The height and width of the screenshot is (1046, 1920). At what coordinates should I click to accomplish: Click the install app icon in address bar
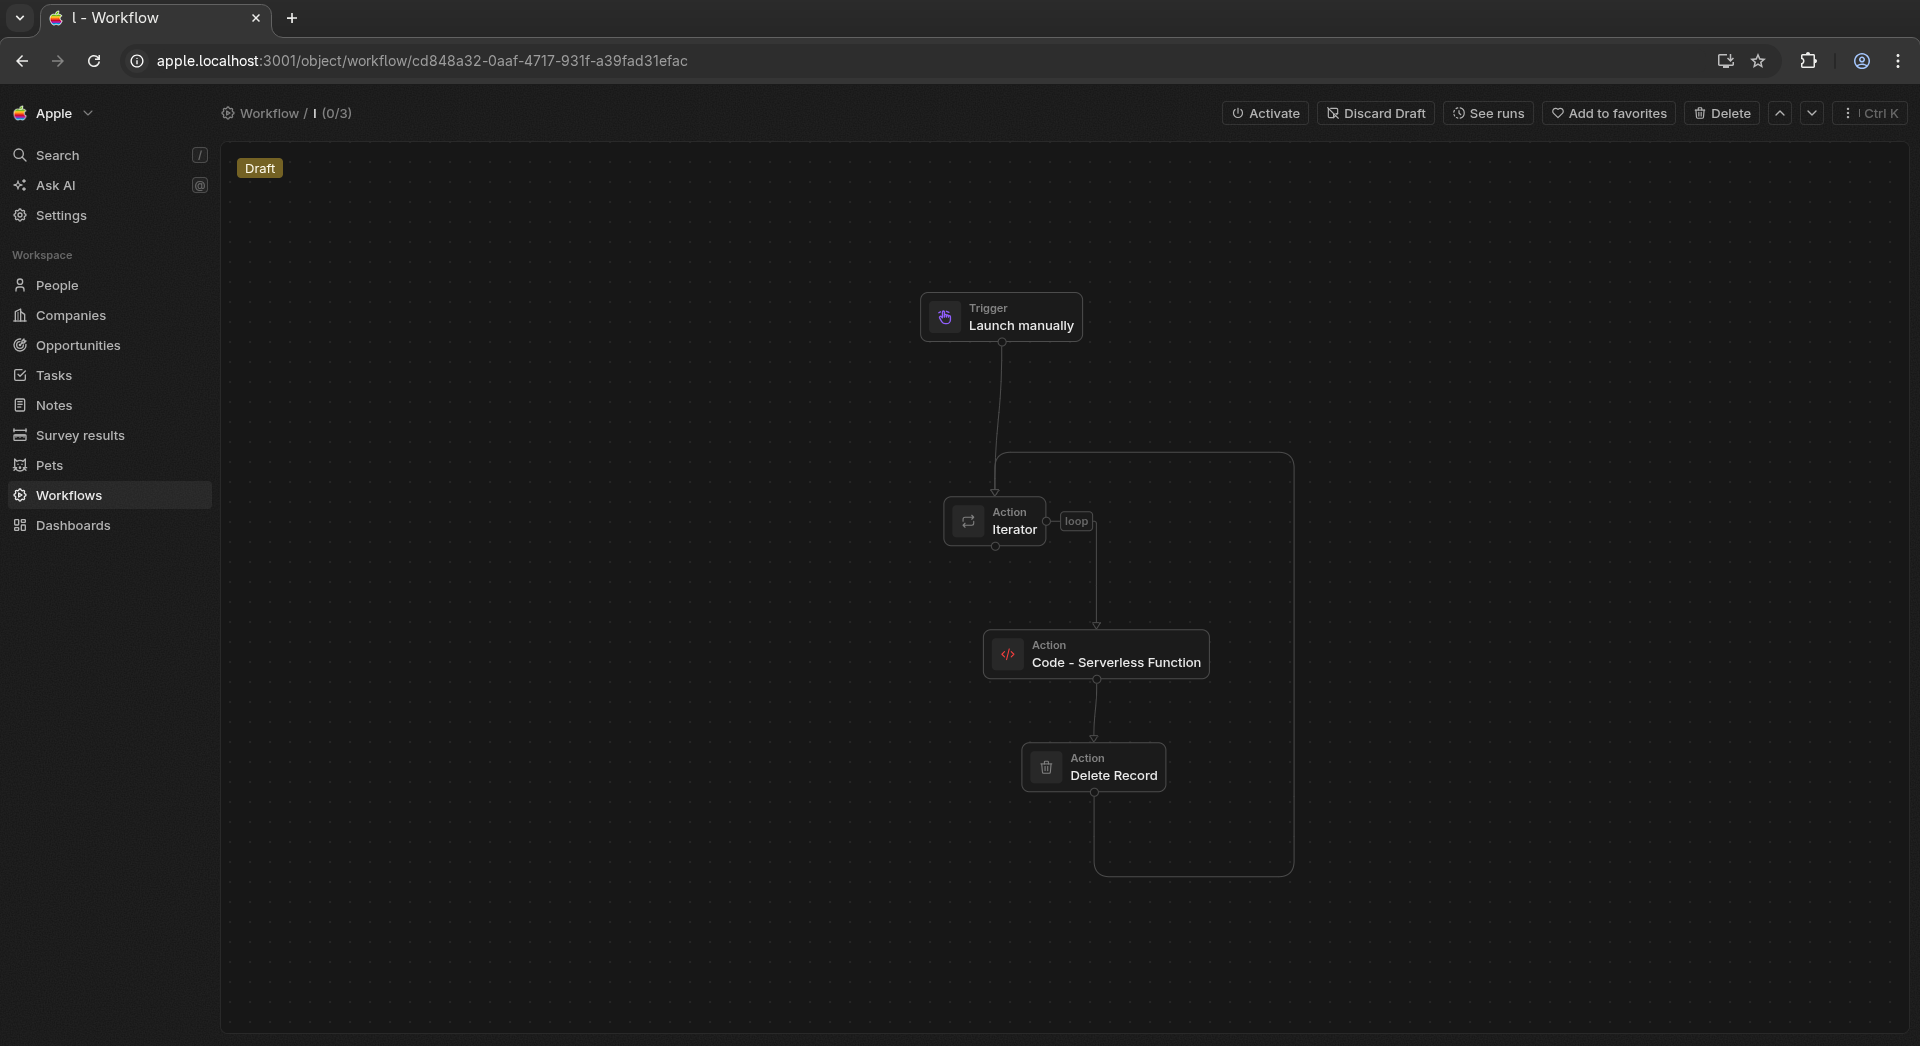point(1726,61)
